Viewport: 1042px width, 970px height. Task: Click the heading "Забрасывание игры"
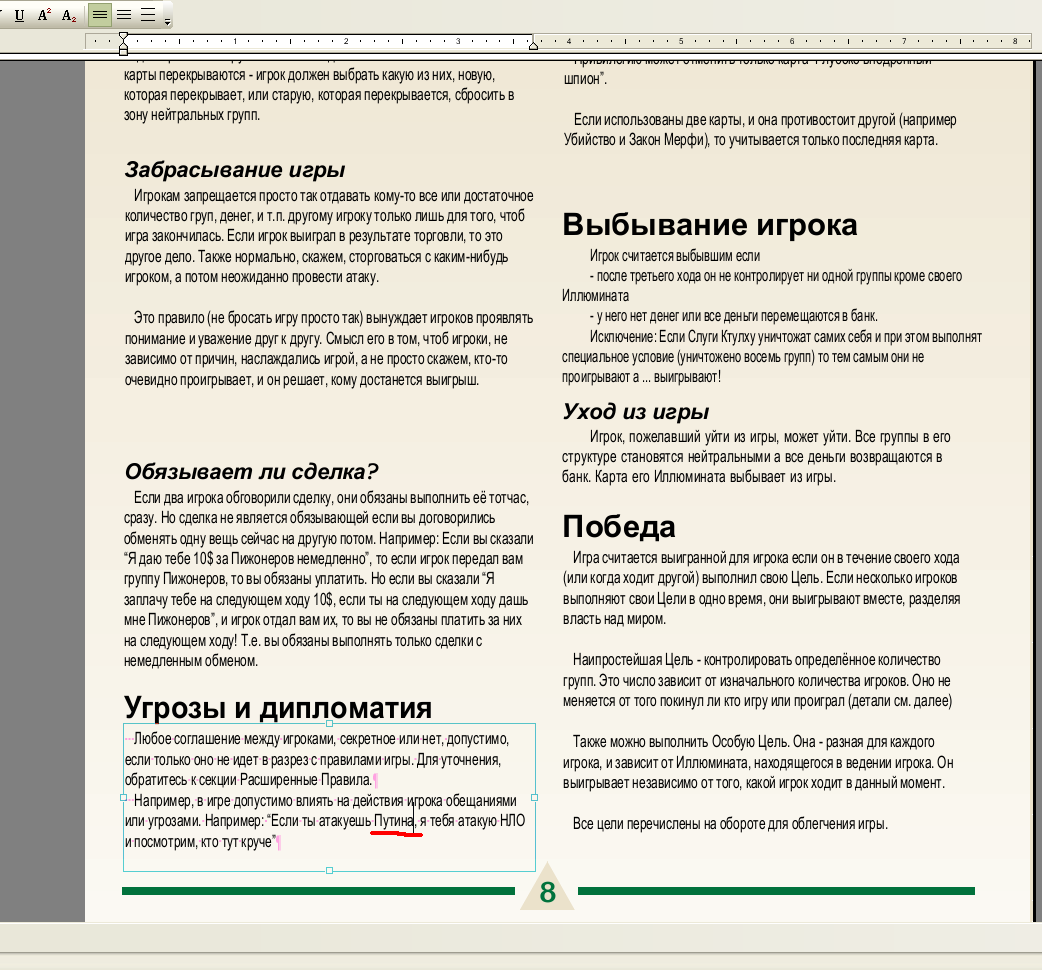[x=235, y=170]
